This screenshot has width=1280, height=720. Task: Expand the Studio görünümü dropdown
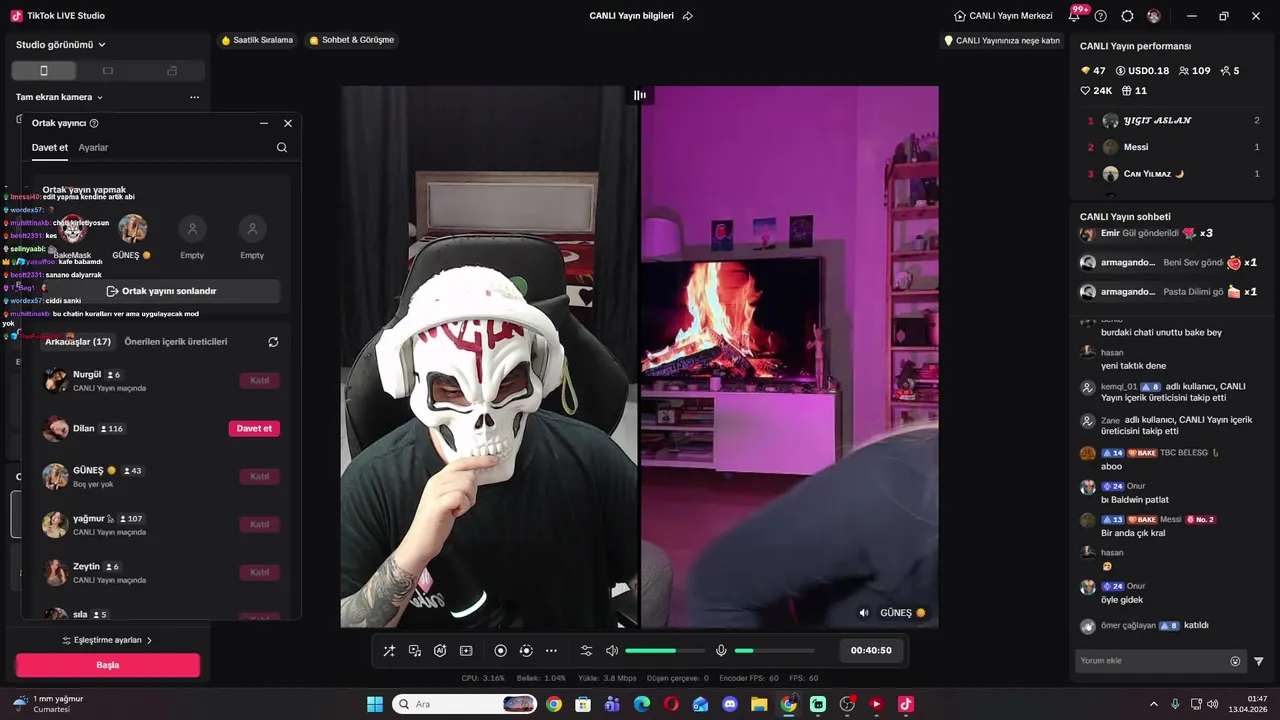pos(61,45)
